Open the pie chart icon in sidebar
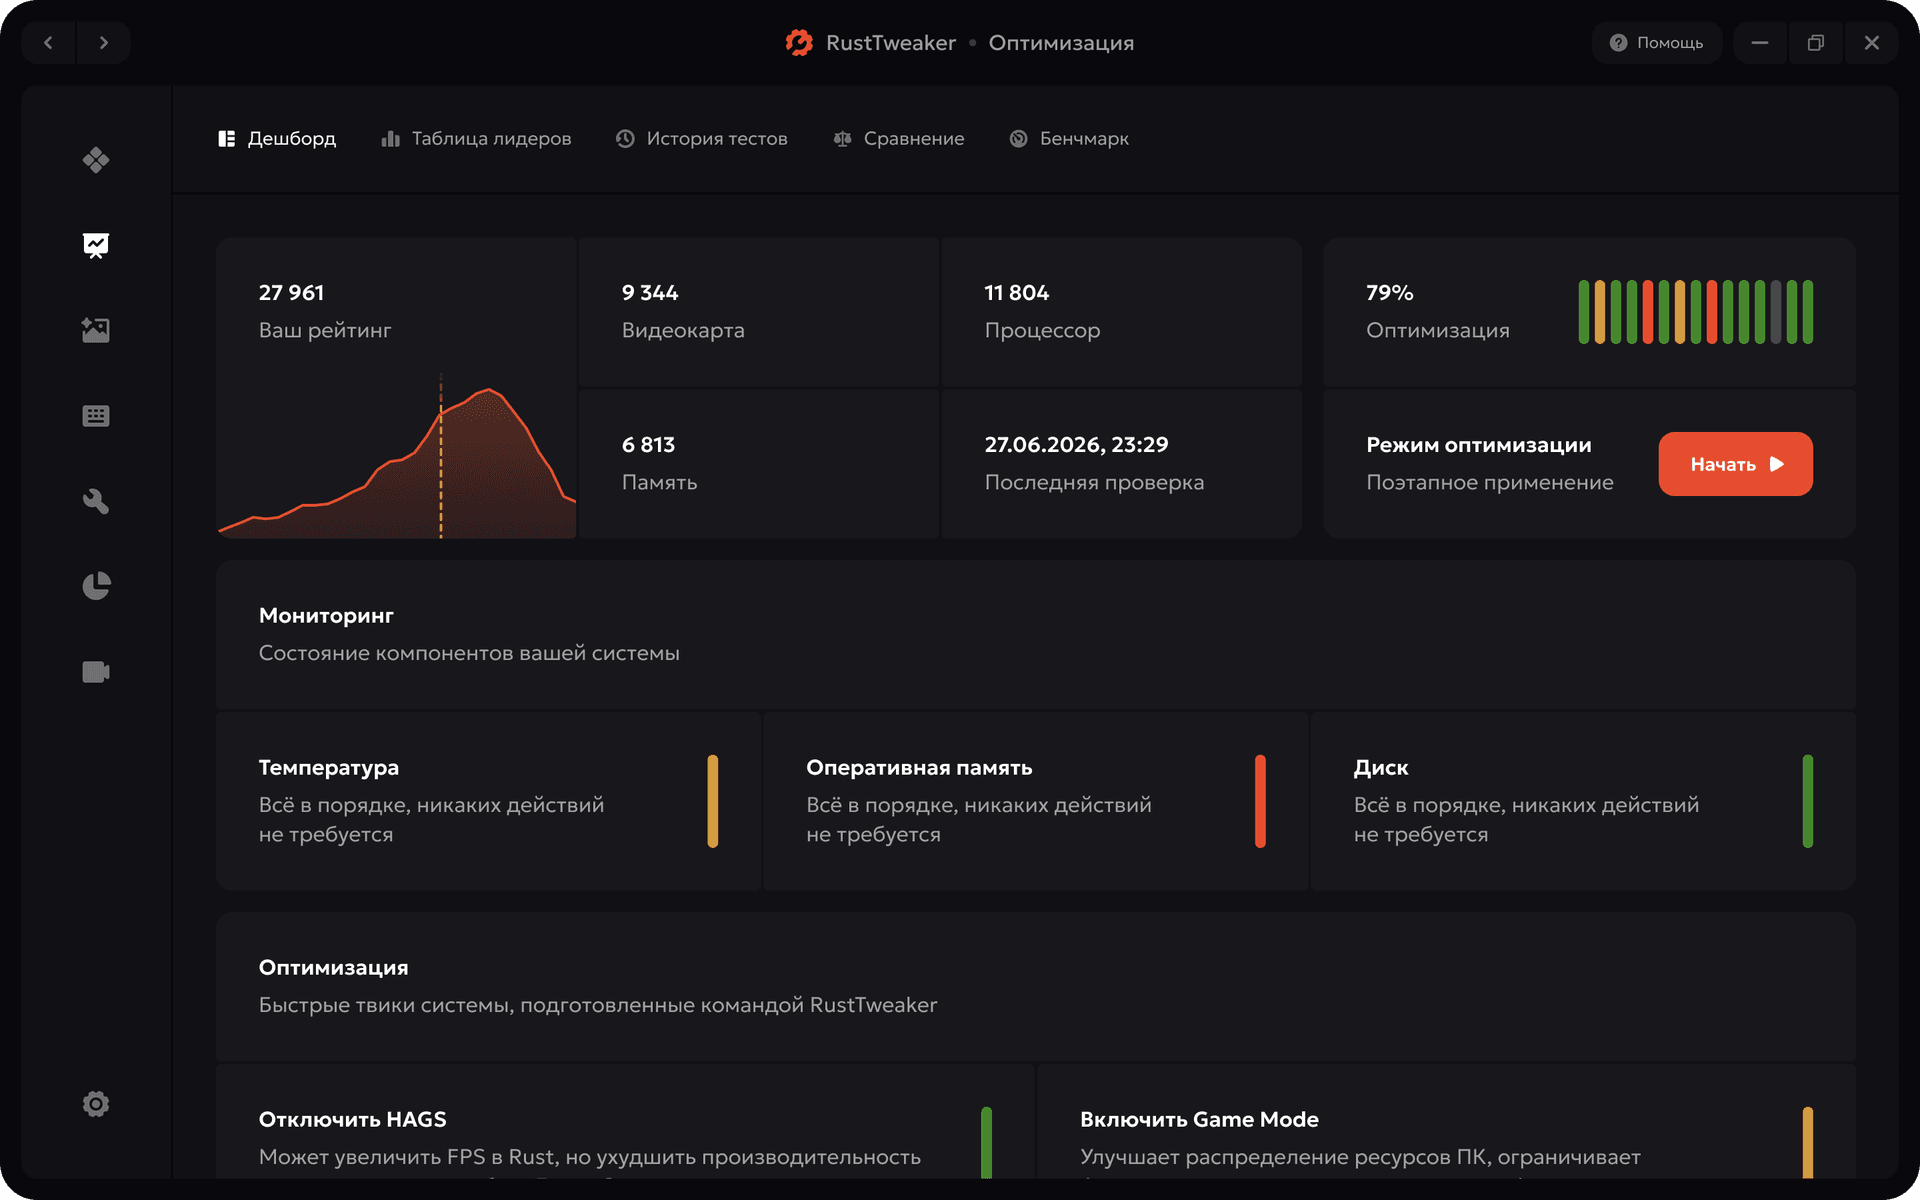The height and width of the screenshot is (1200, 1920). click(96, 586)
